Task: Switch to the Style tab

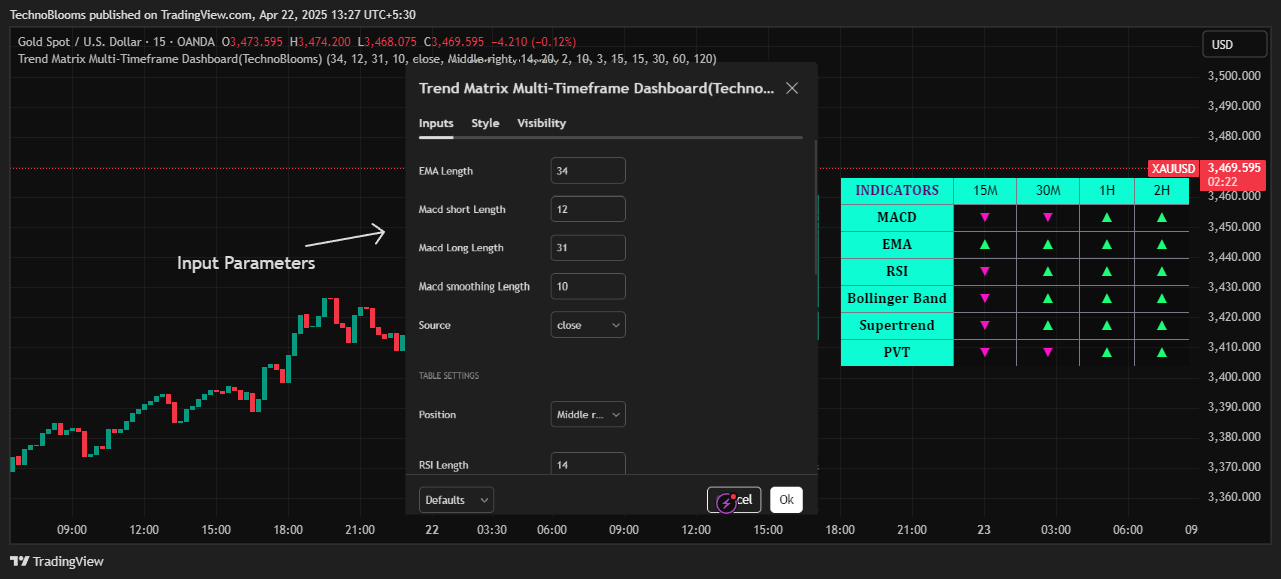Action: pos(485,123)
